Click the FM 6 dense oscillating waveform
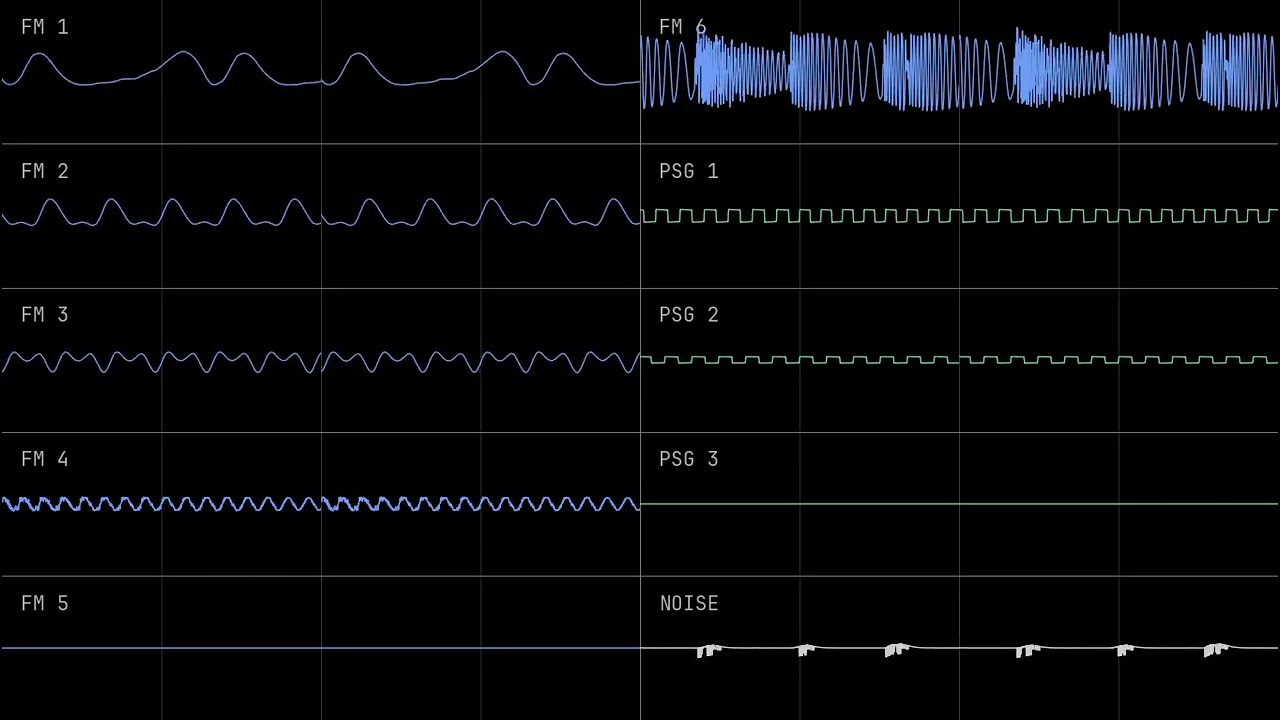The image size is (1280, 720). [959, 69]
